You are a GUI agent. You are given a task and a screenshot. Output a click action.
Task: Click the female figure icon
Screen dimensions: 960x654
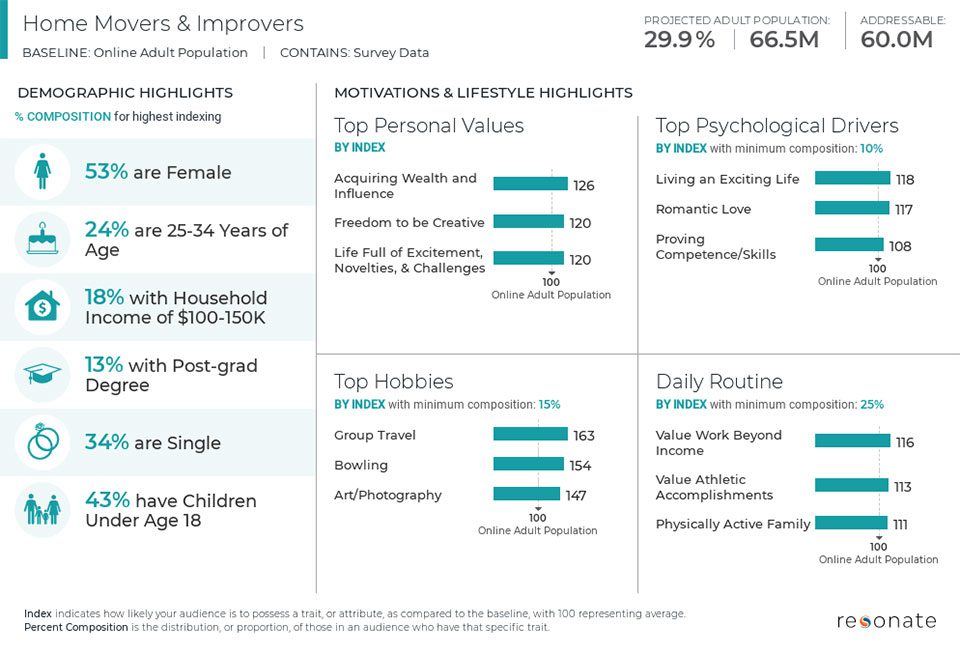[42, 172]
